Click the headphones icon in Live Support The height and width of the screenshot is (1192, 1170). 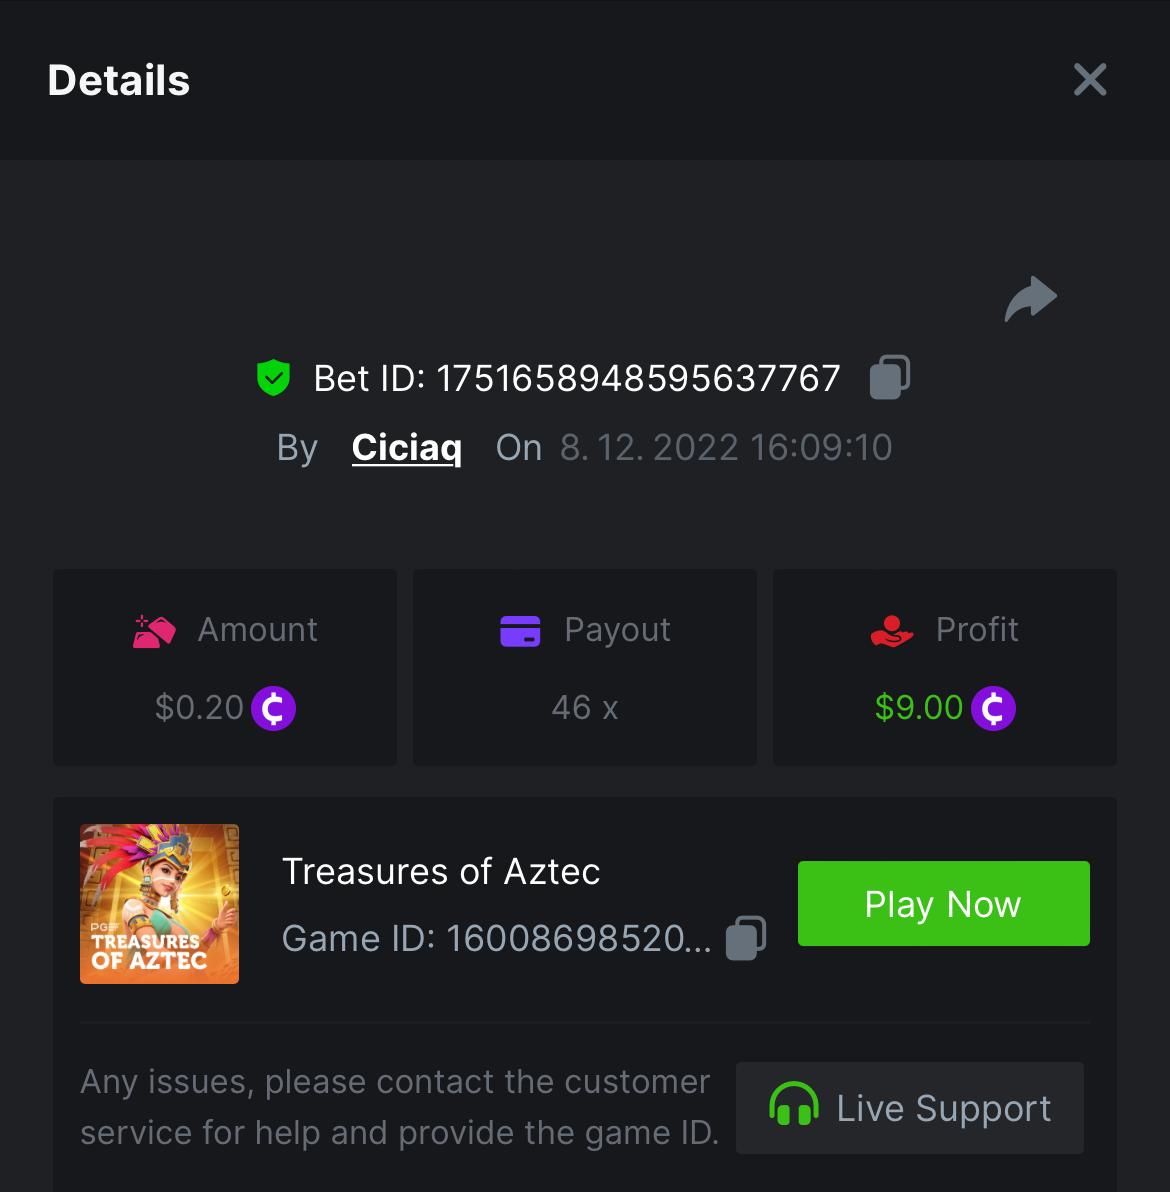(x=794, y=1106)
